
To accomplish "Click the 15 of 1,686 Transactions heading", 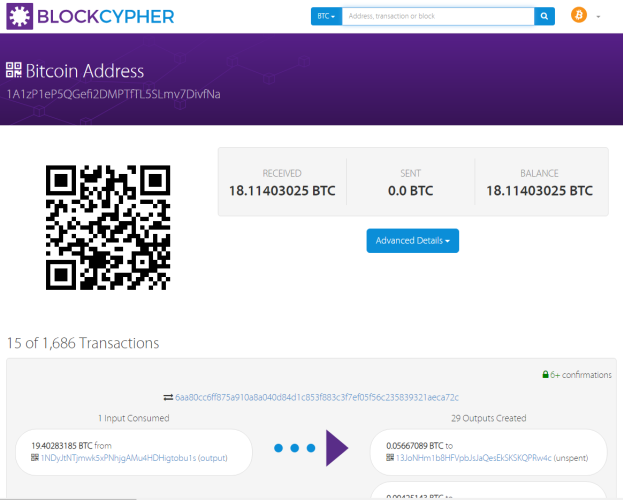I will point(83,343).
